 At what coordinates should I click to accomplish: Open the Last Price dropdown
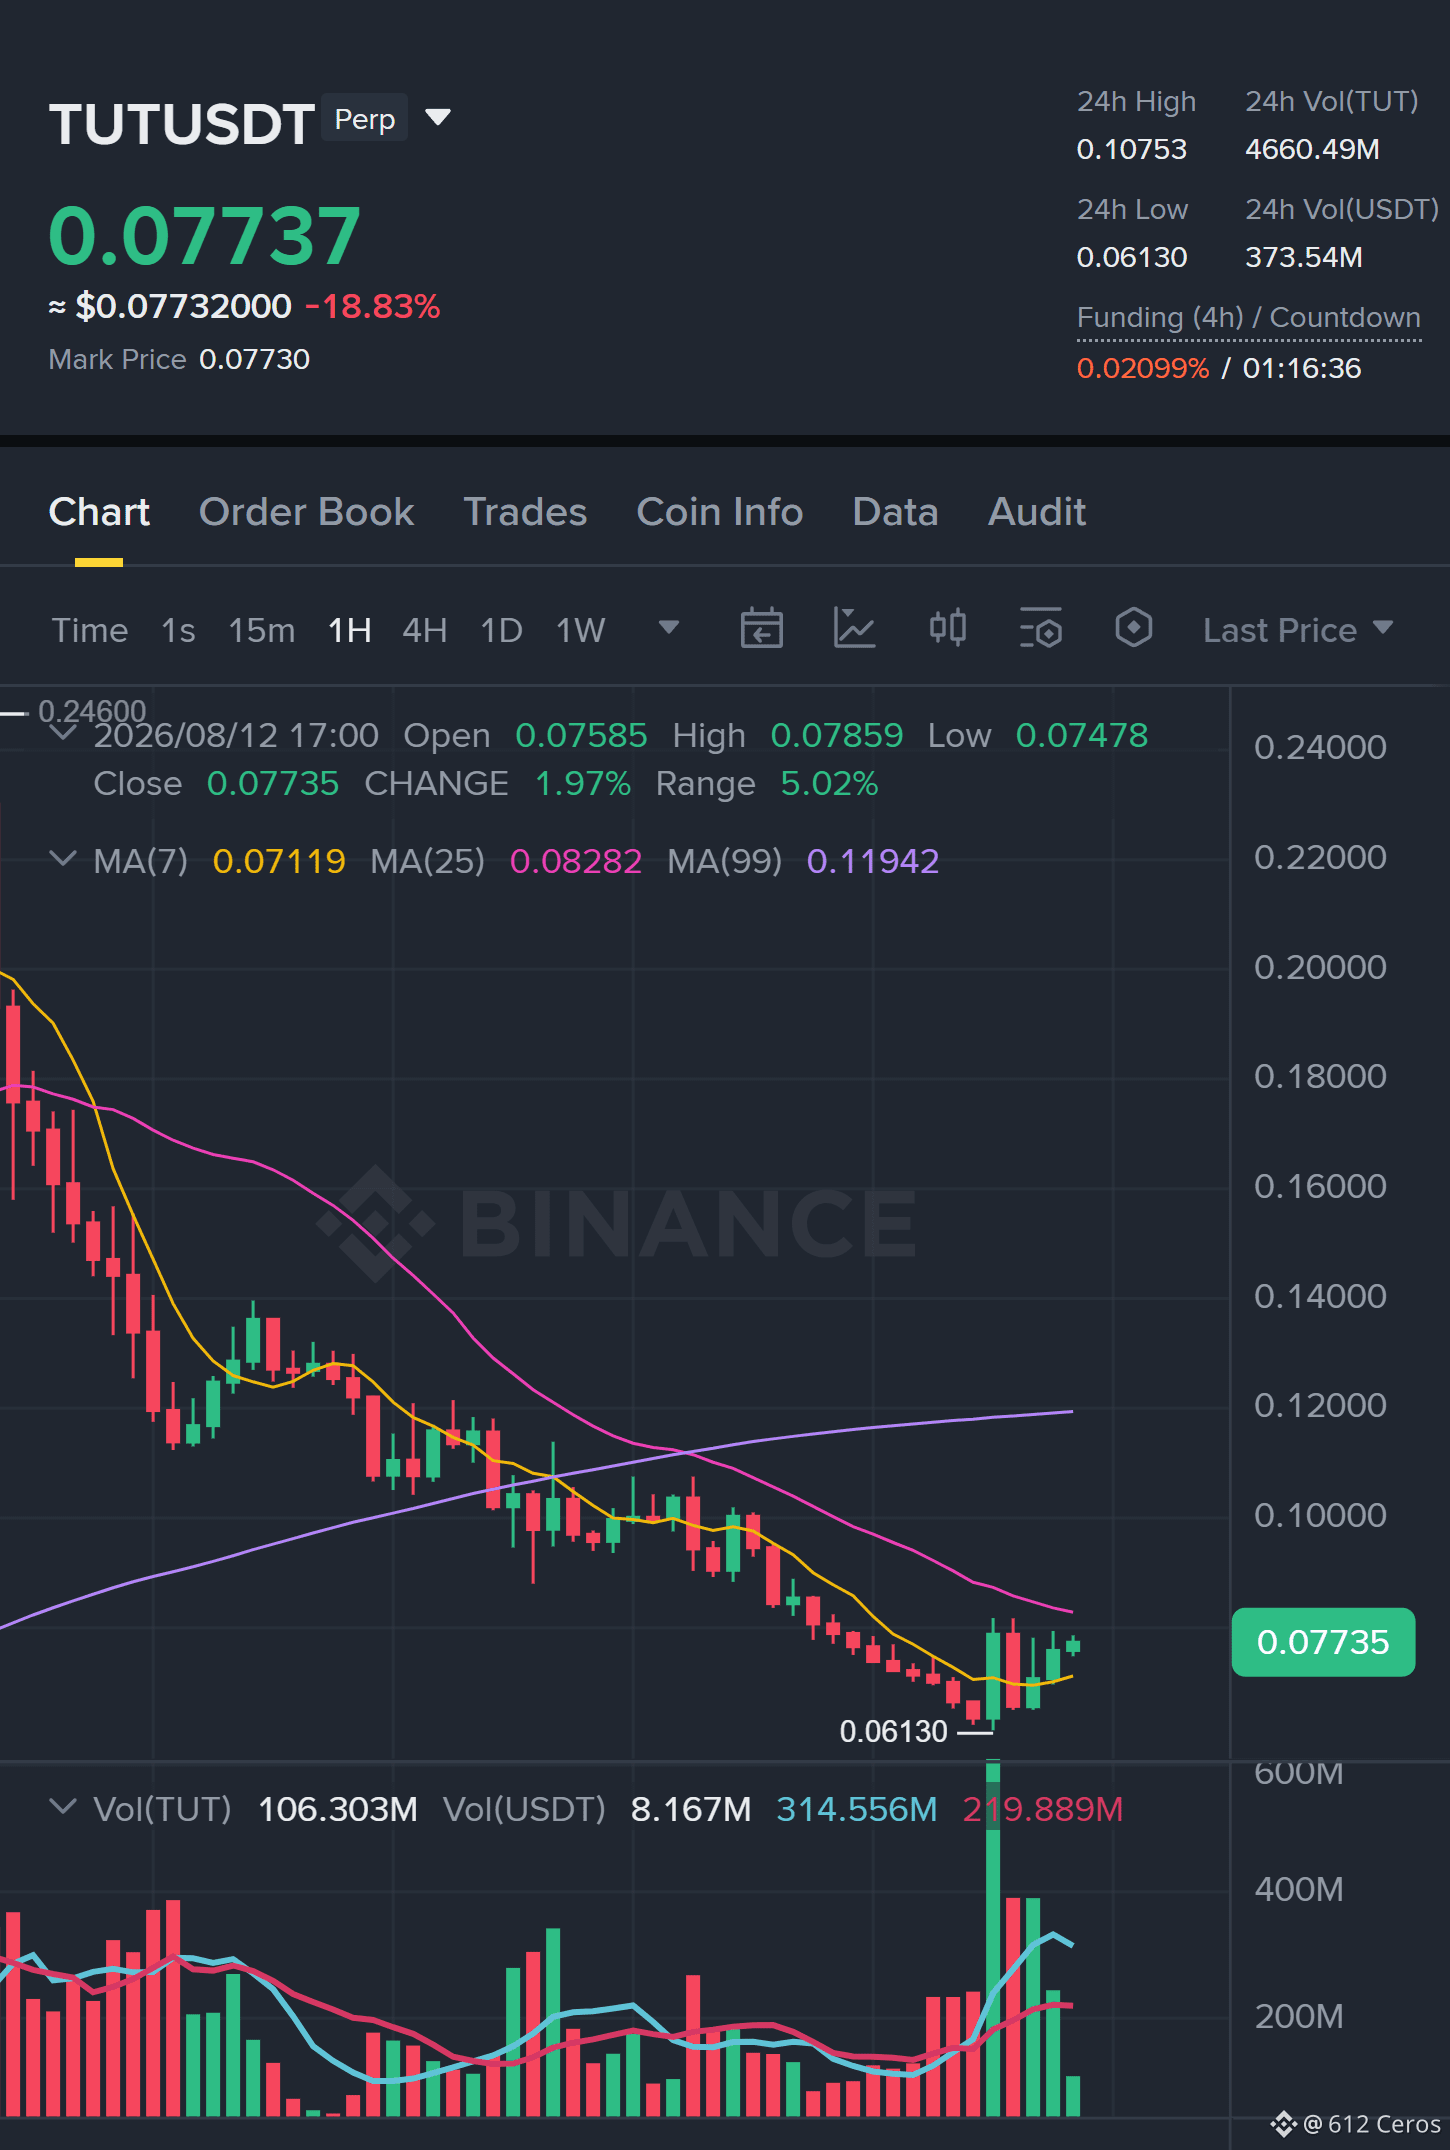pyautogui.click(x=1297, y=630)
